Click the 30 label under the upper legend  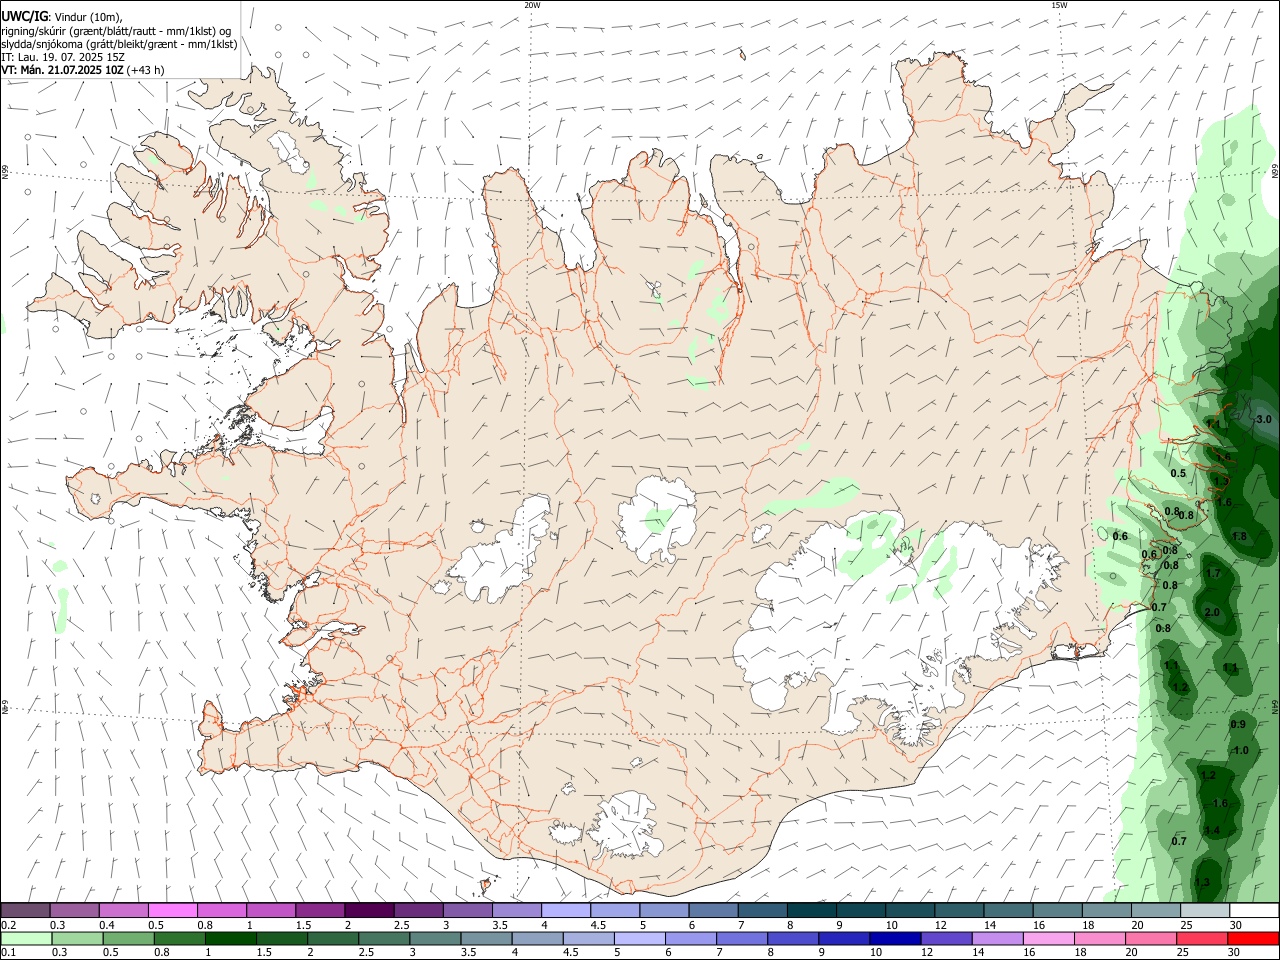tap(1235, 925)
